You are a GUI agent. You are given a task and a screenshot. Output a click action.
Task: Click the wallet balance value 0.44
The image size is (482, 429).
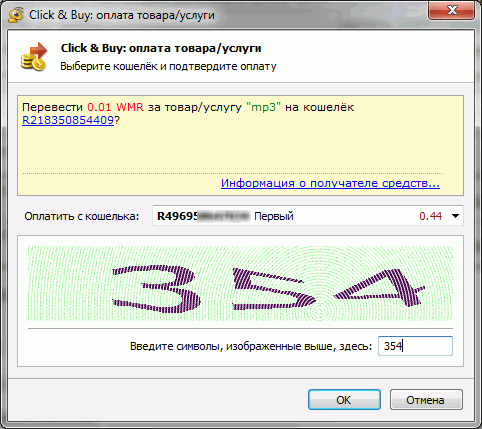coord(430,216)
